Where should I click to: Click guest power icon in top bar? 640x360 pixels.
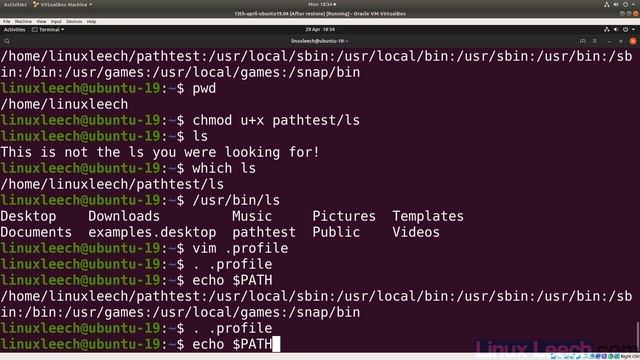625,29
